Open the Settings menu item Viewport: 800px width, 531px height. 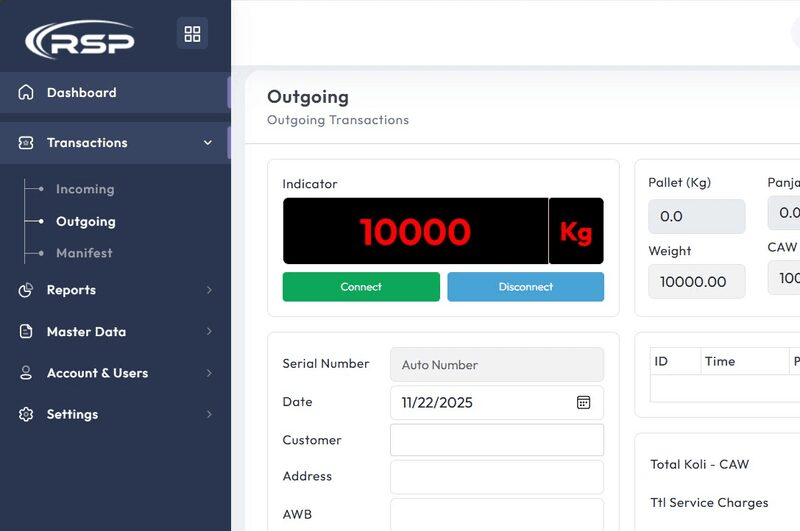115,414
